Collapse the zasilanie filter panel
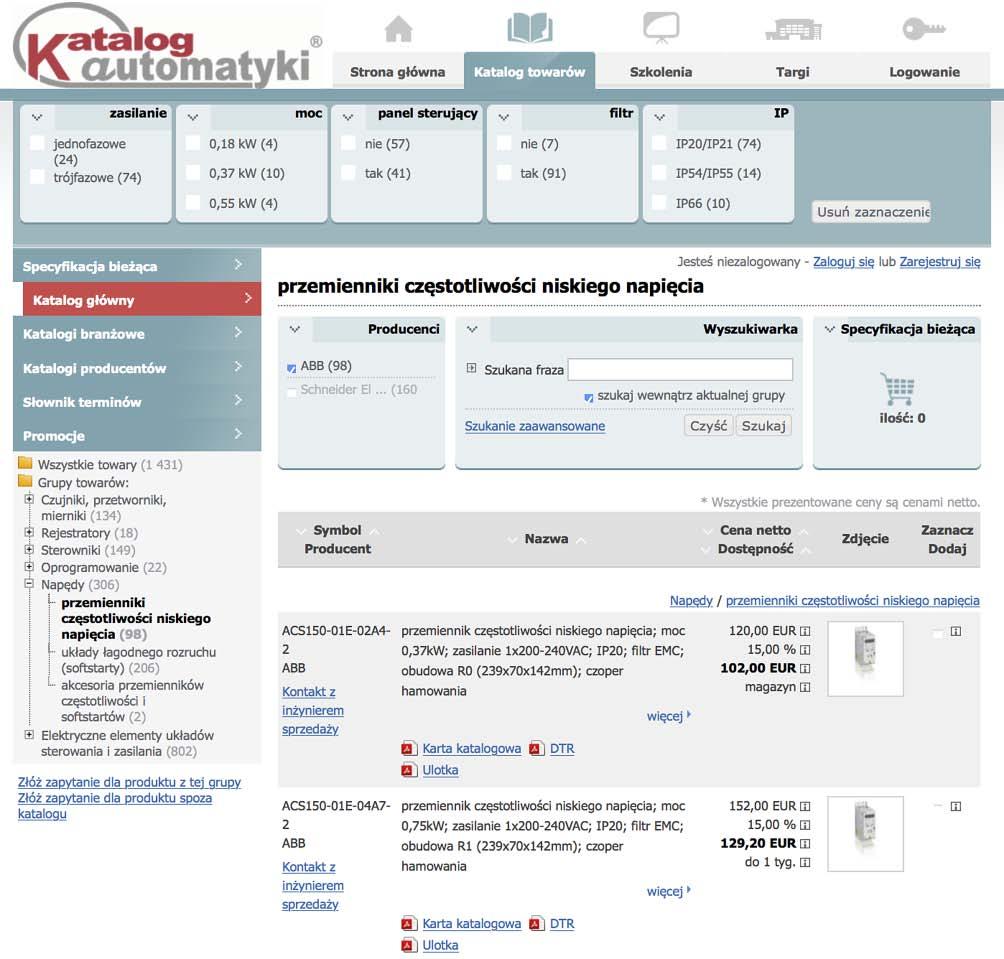Screen dimensions: 1004x959 pos(37,118)
